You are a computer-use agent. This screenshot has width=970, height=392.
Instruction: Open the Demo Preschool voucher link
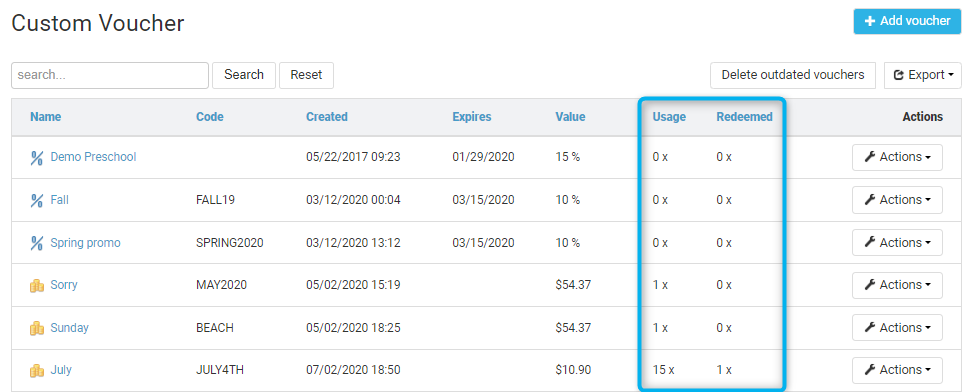[x=93, y=157]
